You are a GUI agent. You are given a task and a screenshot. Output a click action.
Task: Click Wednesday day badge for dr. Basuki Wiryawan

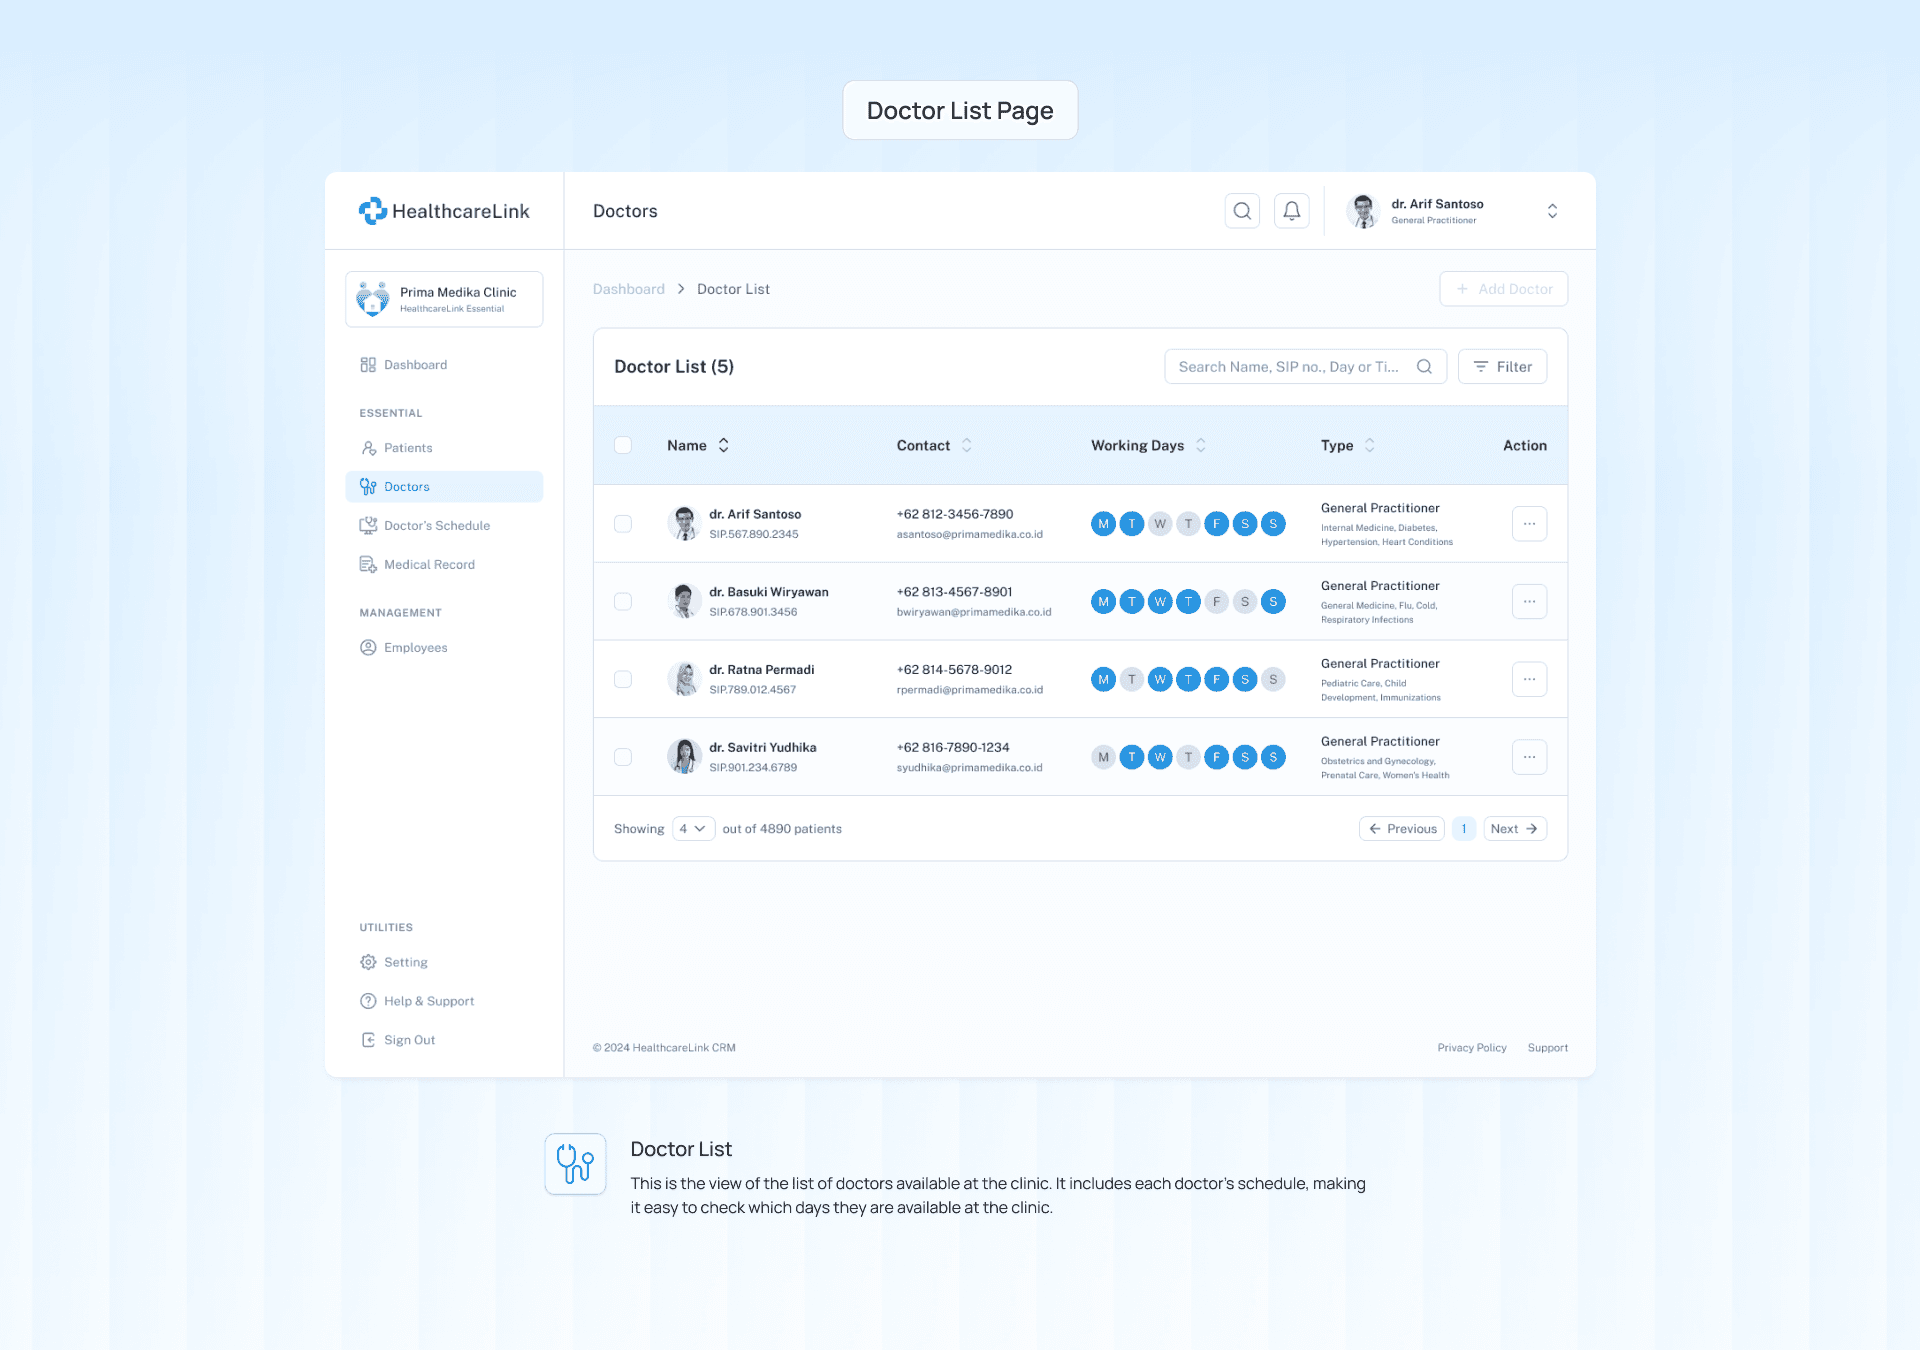pyautogui.click(x=1160, y=602)
